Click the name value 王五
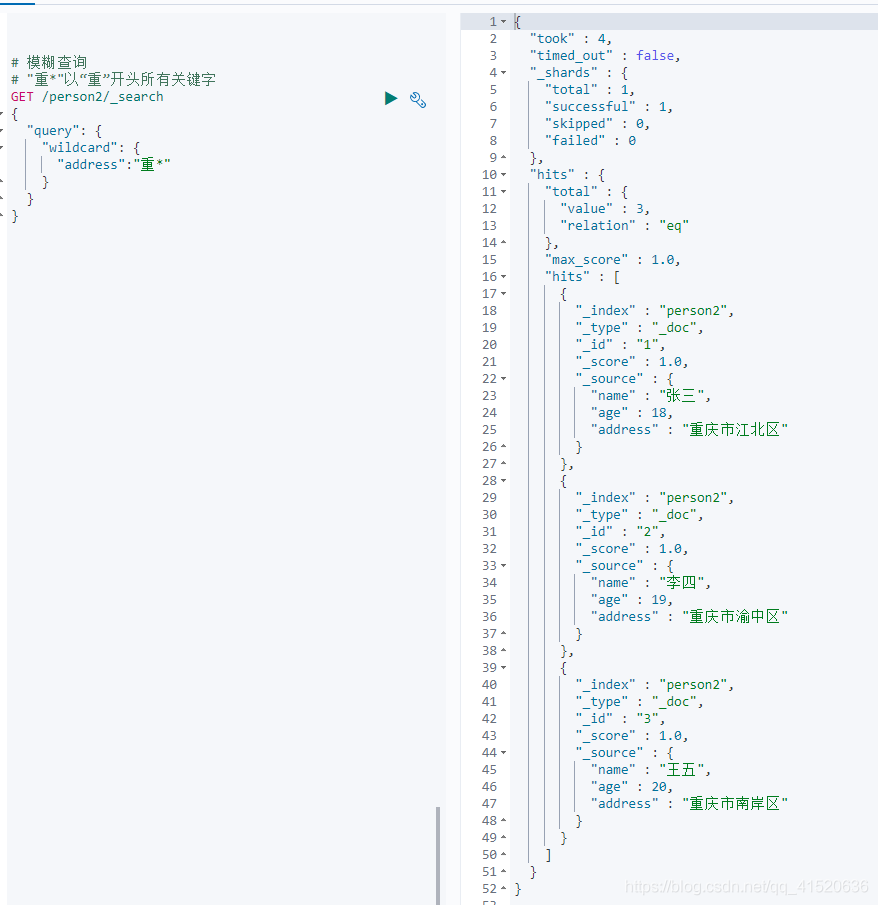The image size is (878, 905). [681, 770]
